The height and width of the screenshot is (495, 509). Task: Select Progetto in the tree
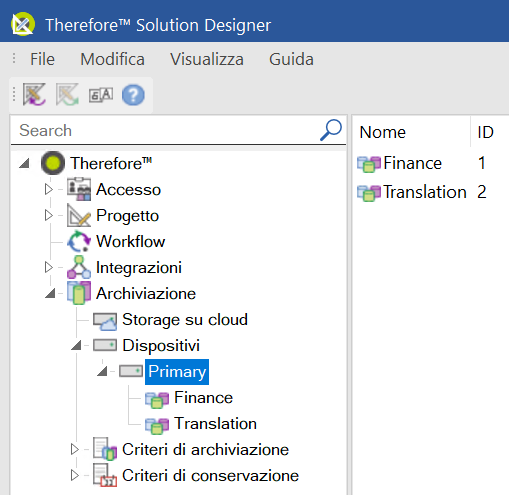pos(127,215)
